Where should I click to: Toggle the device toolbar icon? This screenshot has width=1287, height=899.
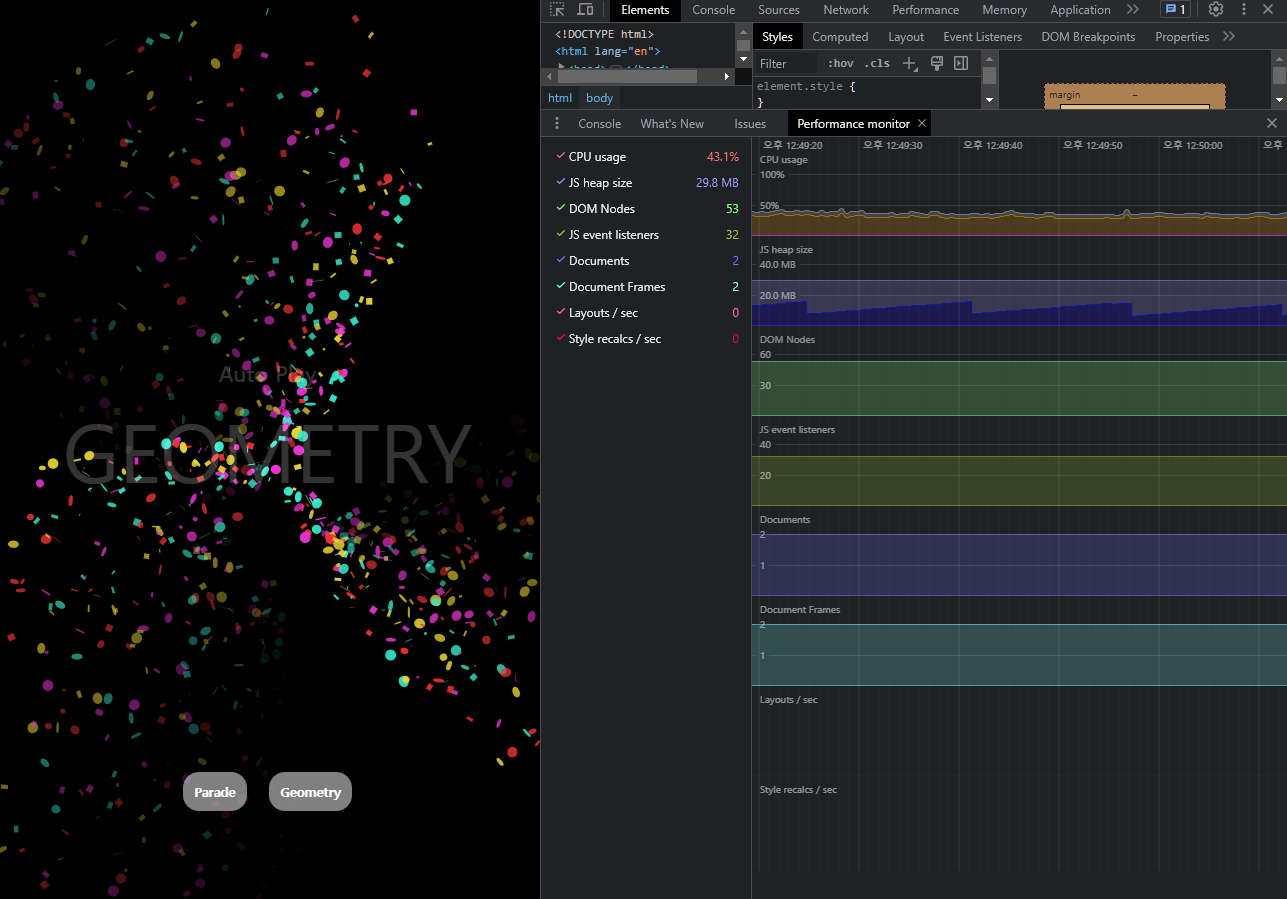[x=586, y=10]
